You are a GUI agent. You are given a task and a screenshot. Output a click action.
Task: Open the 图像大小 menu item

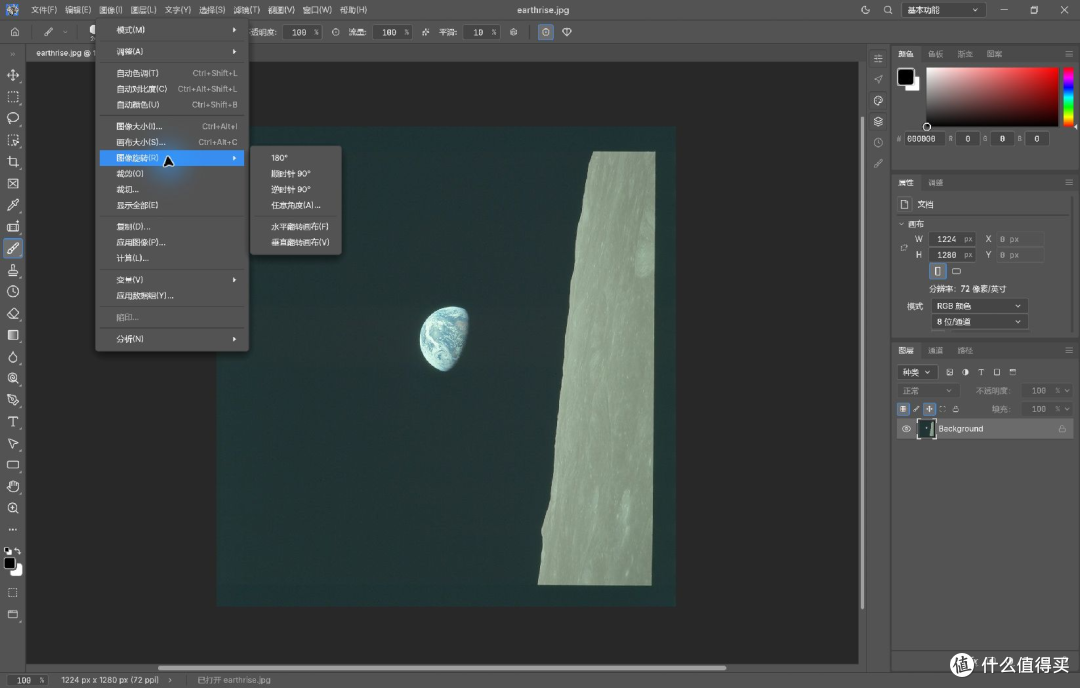coord(172,126)
